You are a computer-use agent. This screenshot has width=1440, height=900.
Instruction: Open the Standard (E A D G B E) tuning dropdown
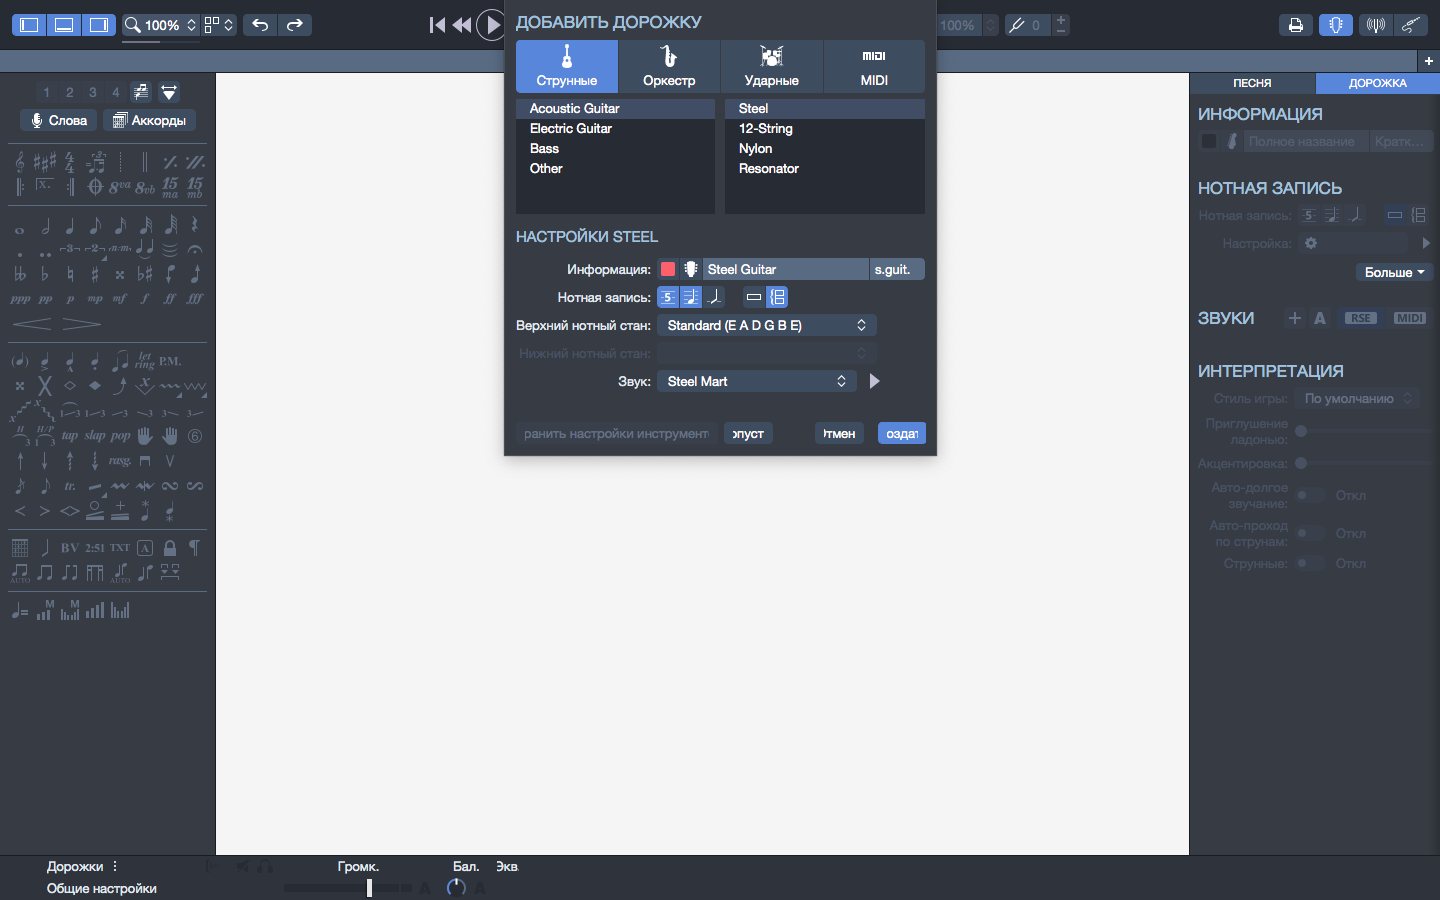pyautogui.click(x=766, y=325)
